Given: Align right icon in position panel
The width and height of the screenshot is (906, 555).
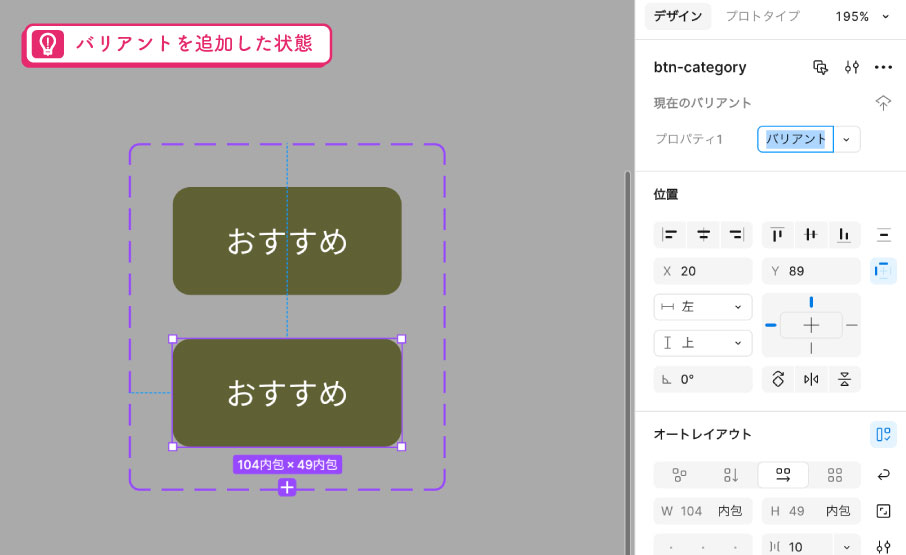Looking at the screenshot, I should pos(736,234).
